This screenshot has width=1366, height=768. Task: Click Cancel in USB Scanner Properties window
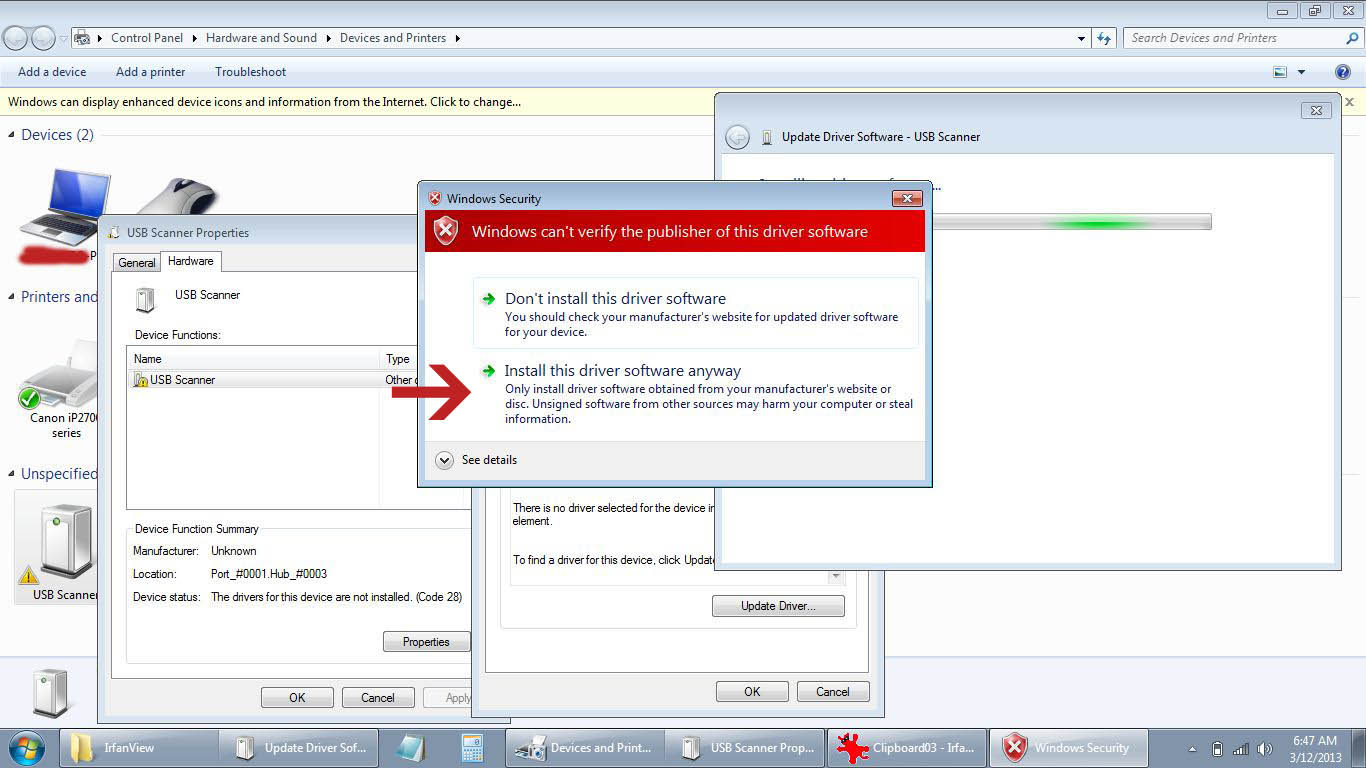pyautogui.click(x=378, y=698)
